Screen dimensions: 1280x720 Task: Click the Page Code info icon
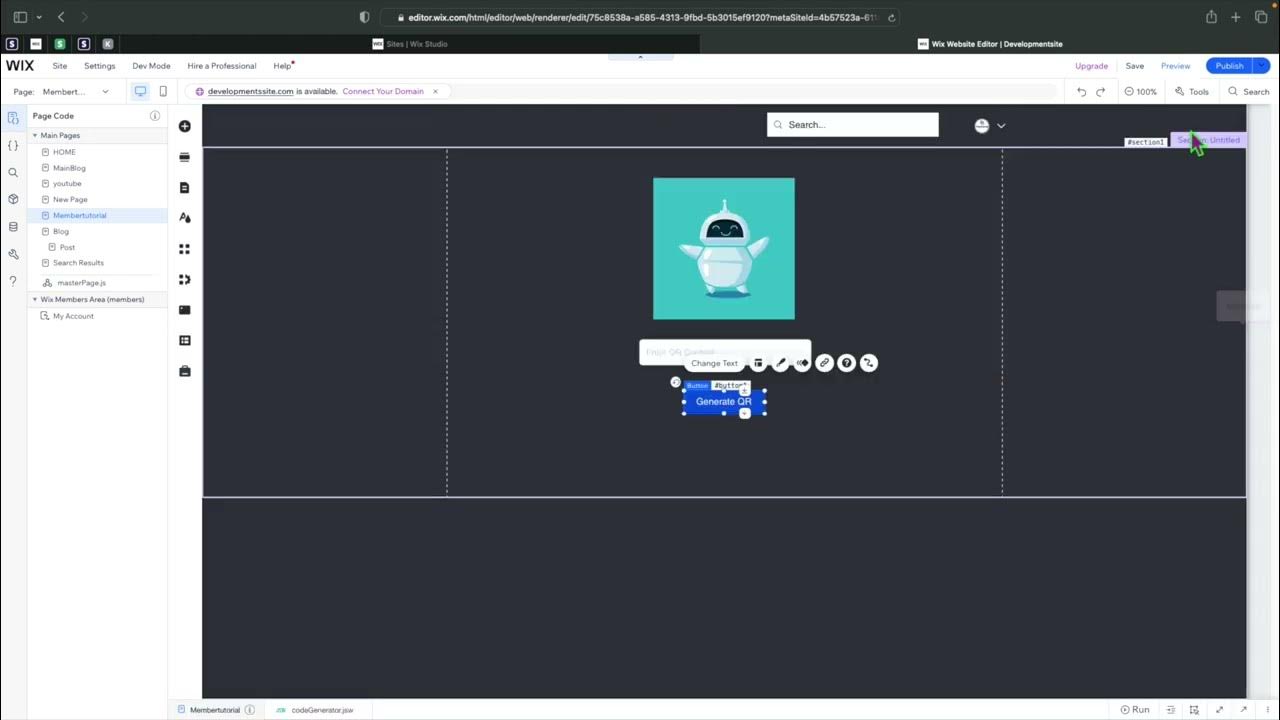[155, 116]
